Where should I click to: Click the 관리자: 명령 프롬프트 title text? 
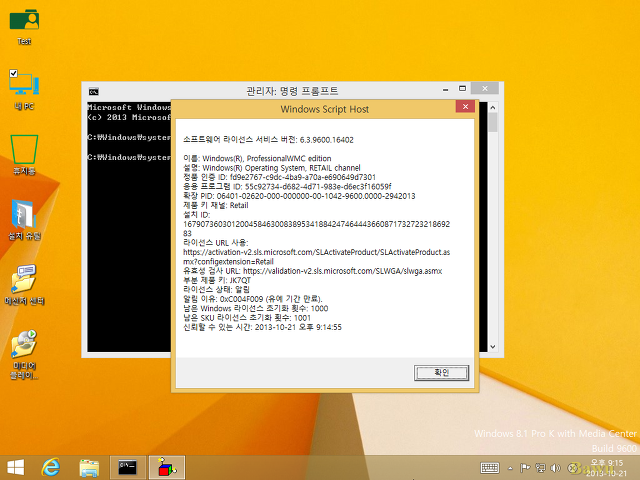click(x=292, y=91)
